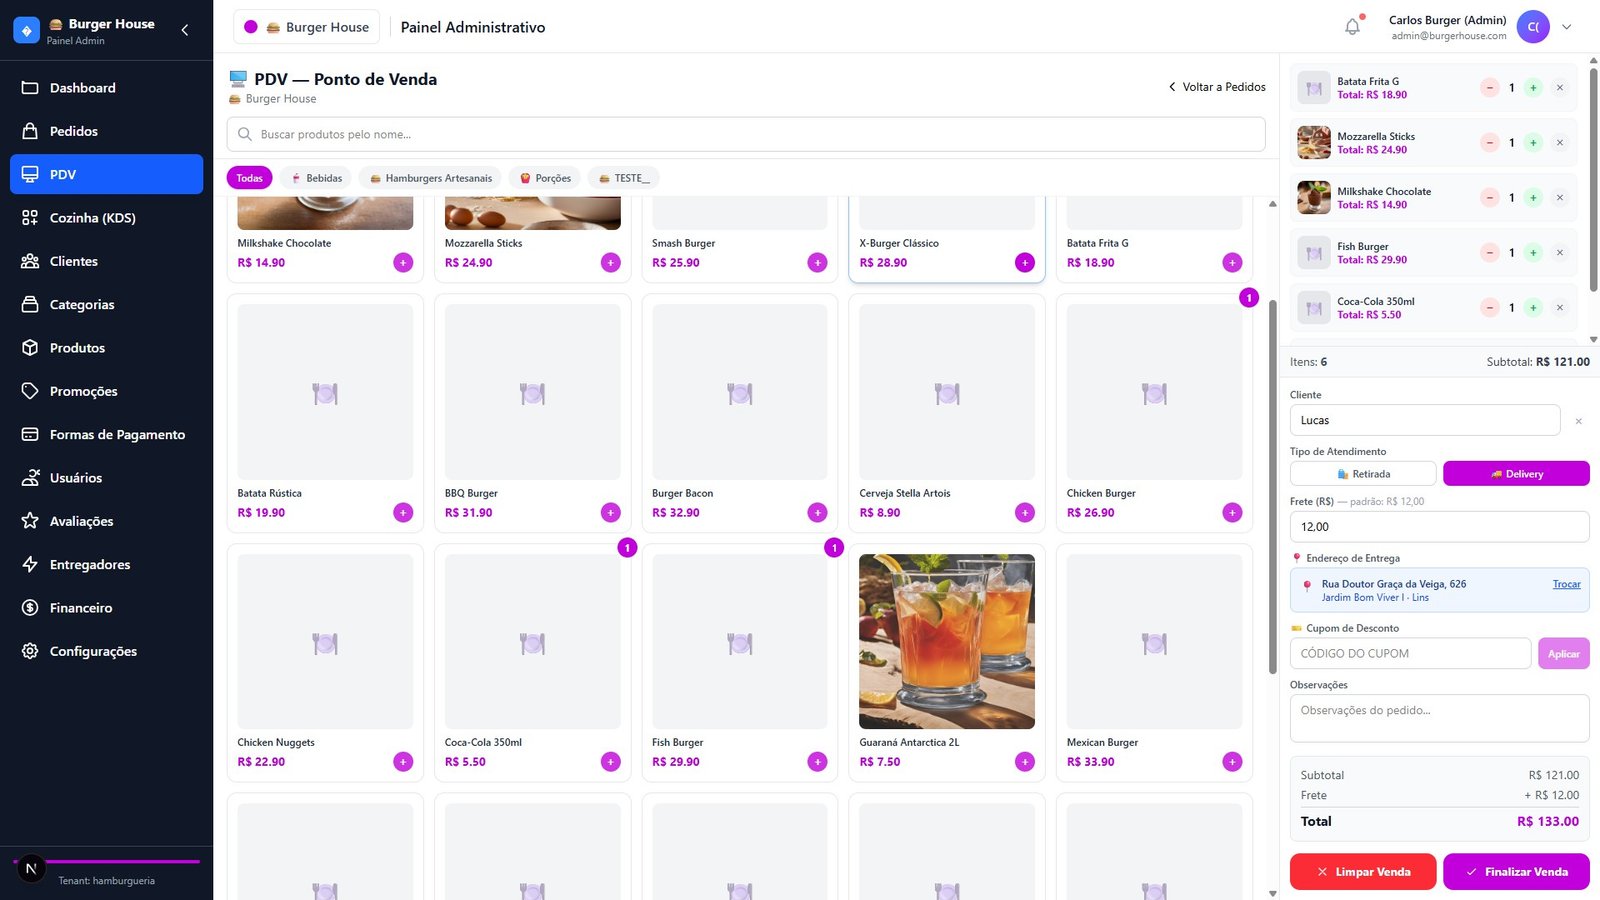This screenshot has height=900, width=1600.
Task: Open the notifications bell
Action: [1352, 27]
